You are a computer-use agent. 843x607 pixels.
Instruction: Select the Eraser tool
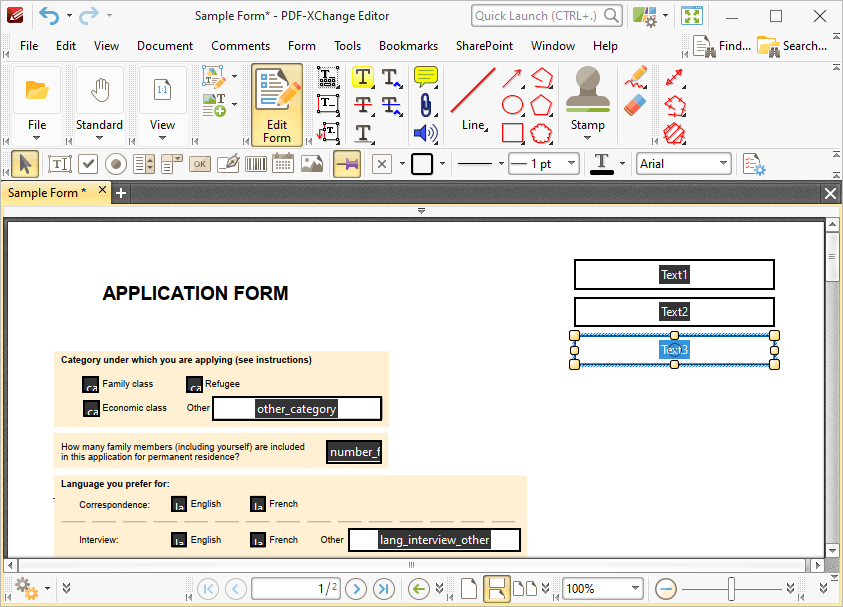tap(635, 105)
